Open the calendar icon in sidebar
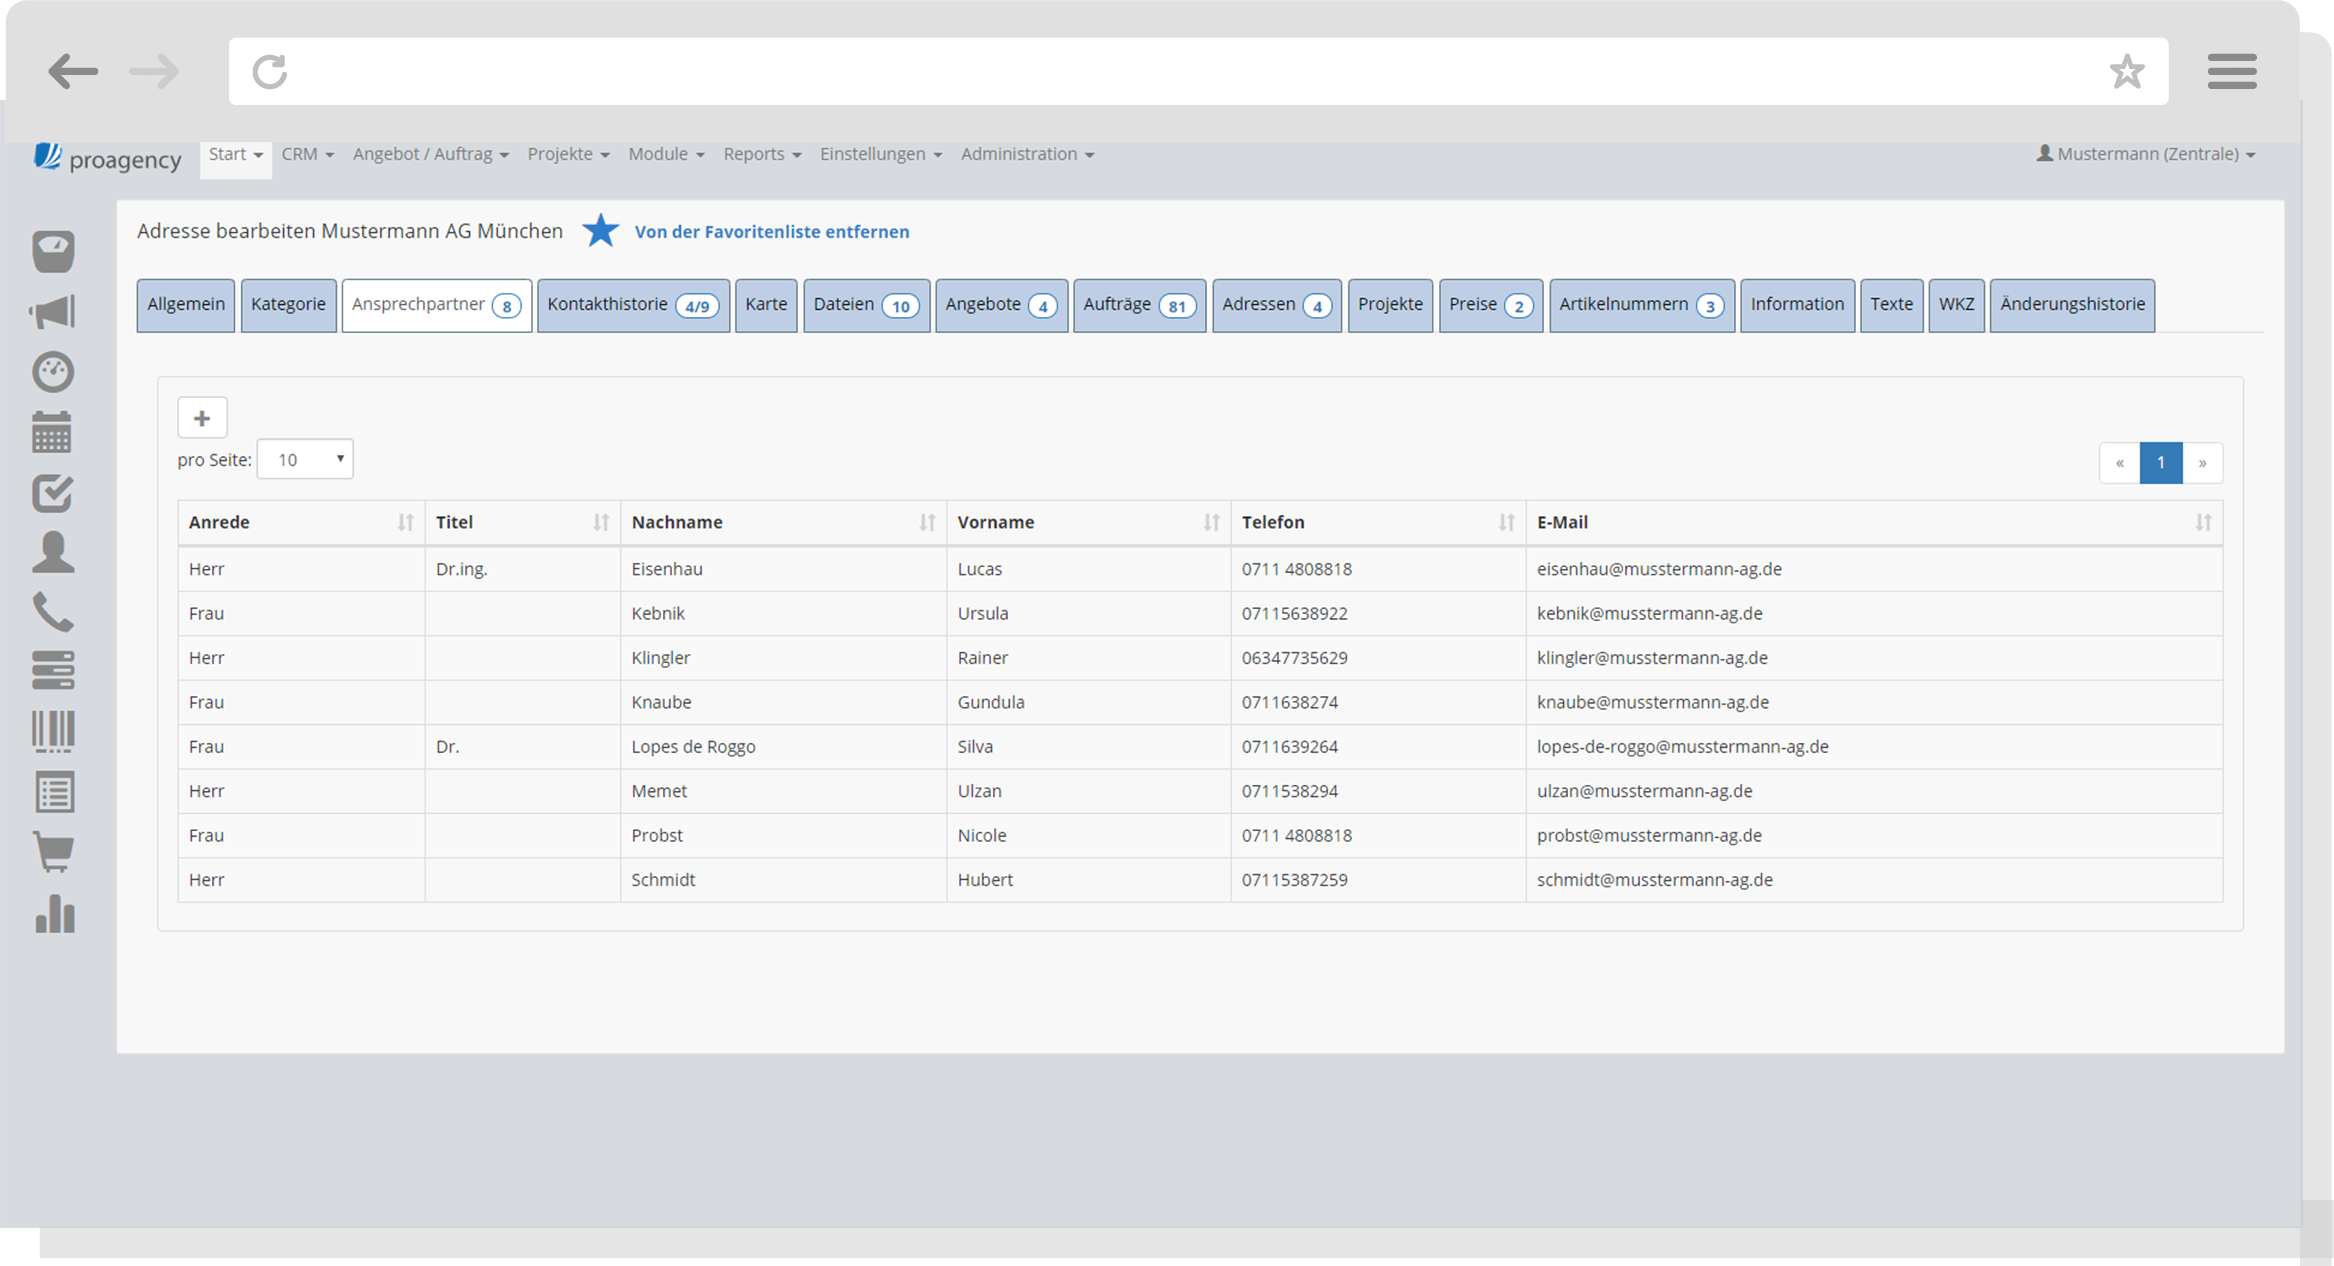Image resolution: width=2334 pixels, height=1266 pixels. pyautogui.click(x=52, y=432)
